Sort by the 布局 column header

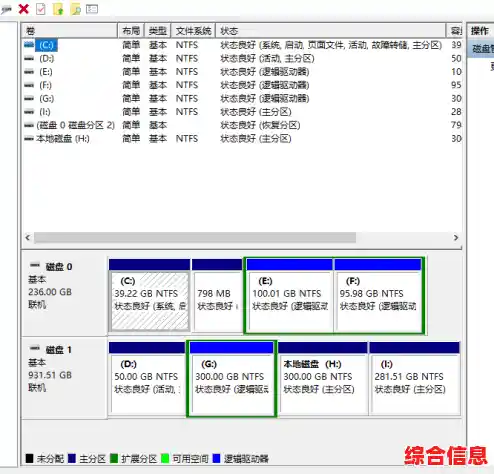pyautogui.click(x=131, y=31)
